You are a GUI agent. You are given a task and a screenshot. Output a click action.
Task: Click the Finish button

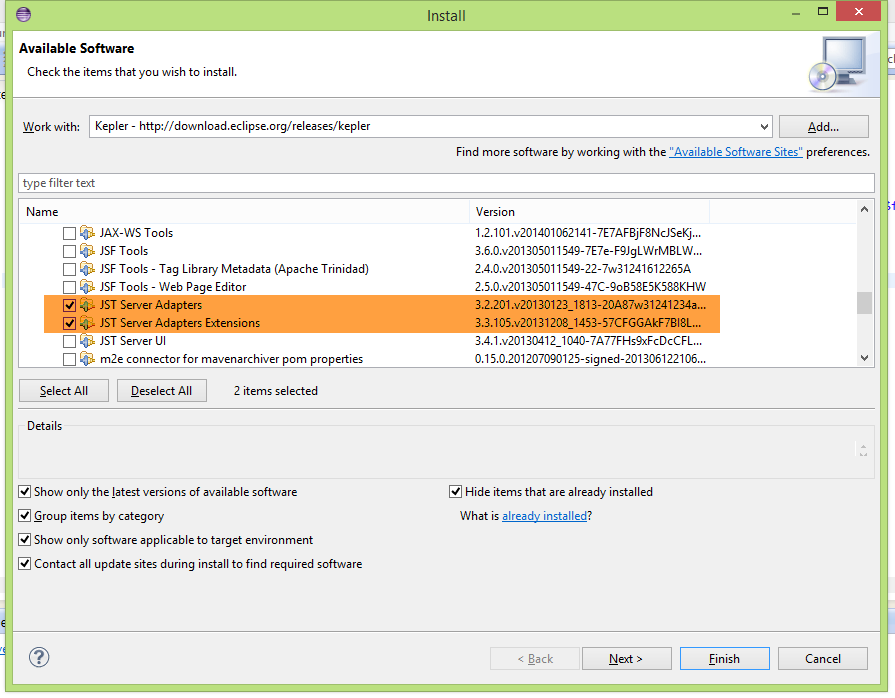[x=724, y=659]
